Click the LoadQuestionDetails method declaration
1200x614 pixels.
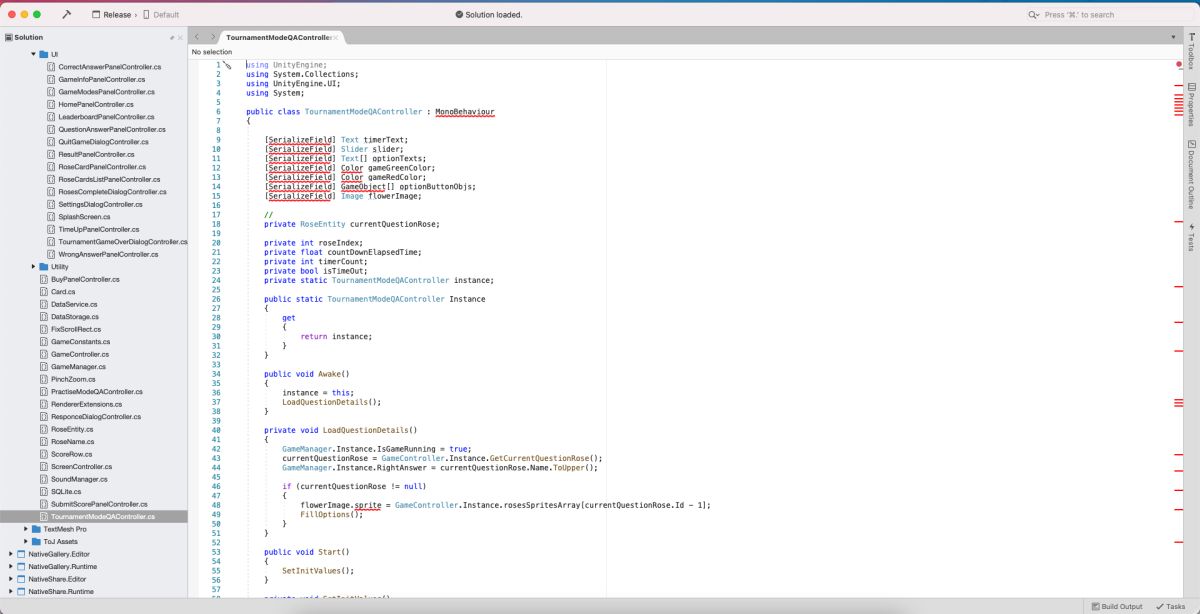pos(370,430)
